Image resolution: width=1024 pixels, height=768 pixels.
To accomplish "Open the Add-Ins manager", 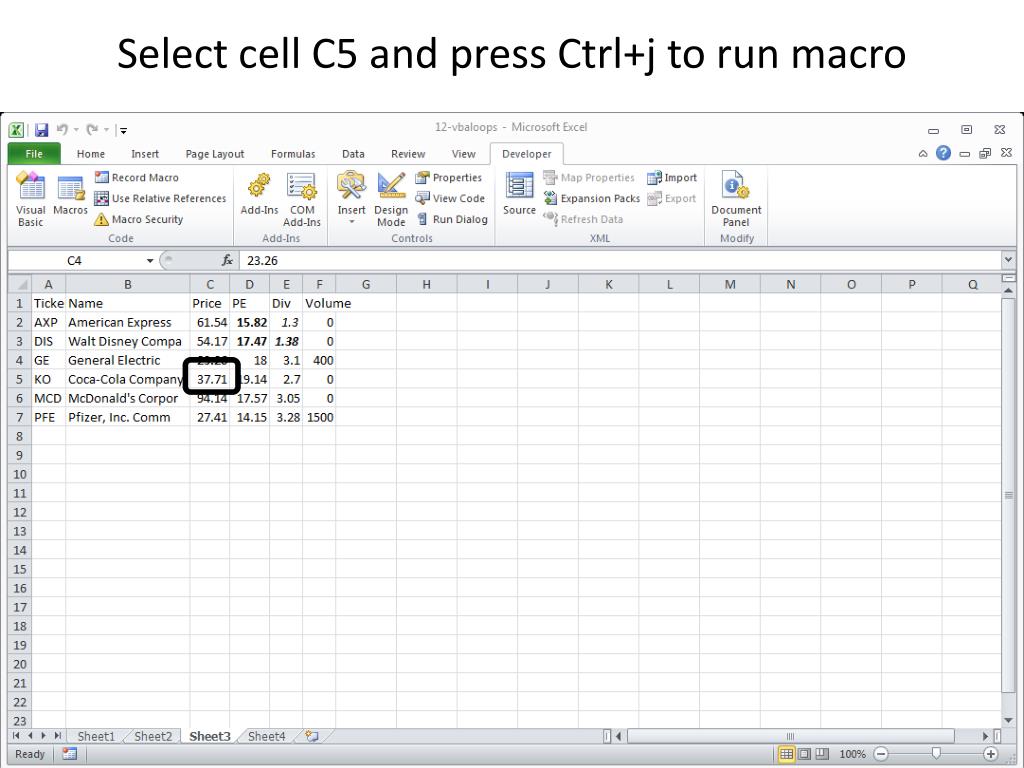I will pyautogui.click(x=259, y=195).
